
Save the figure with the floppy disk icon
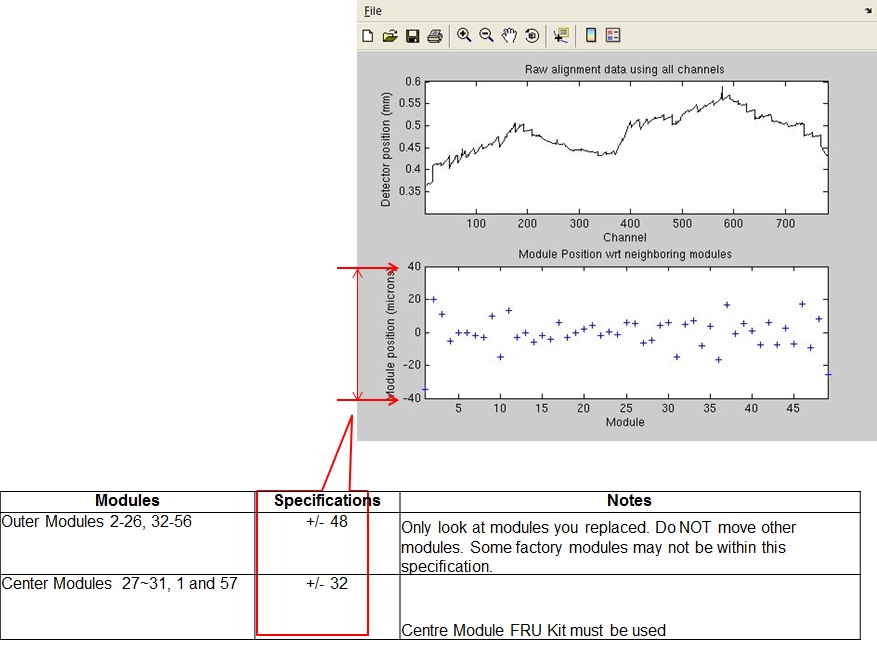click(412, 36)
